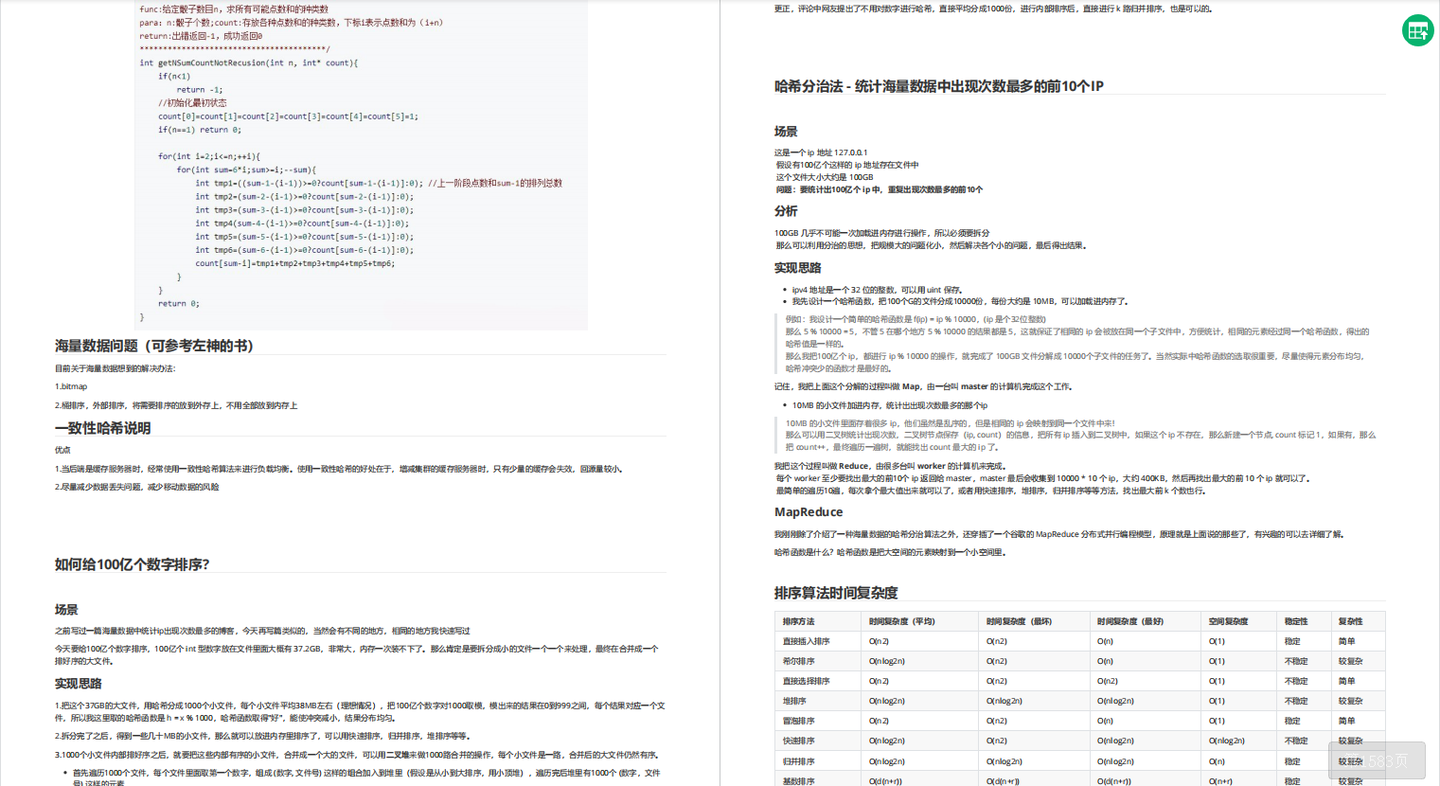The height and width of the screenshot is (786, 1440).
Task: Click the '希尔排序' table row name
Action: click(x=799, y=661)
